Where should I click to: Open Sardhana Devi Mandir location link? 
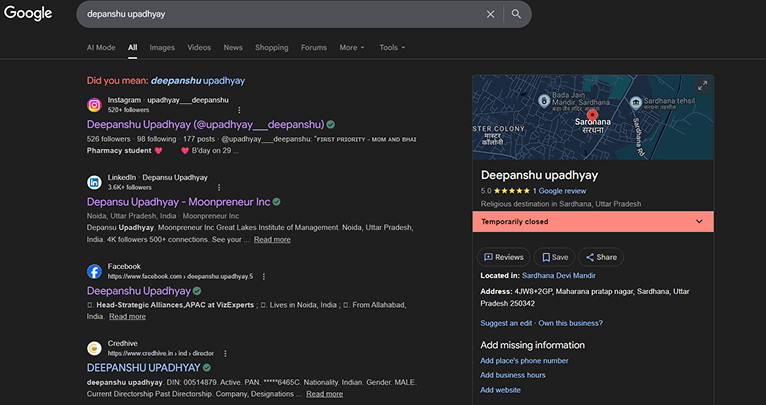[558, 274]
